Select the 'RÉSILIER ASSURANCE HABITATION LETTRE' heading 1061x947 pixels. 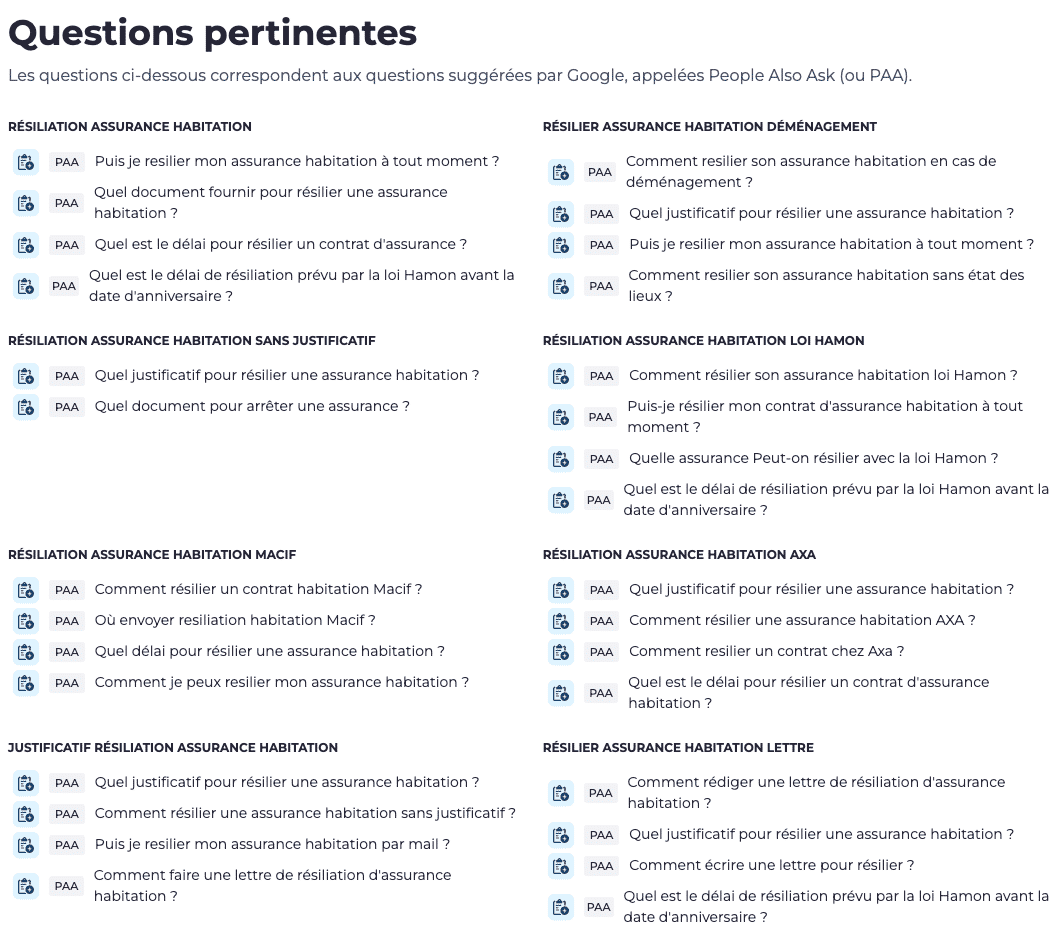pyautogui.click(x=678, y=748)
